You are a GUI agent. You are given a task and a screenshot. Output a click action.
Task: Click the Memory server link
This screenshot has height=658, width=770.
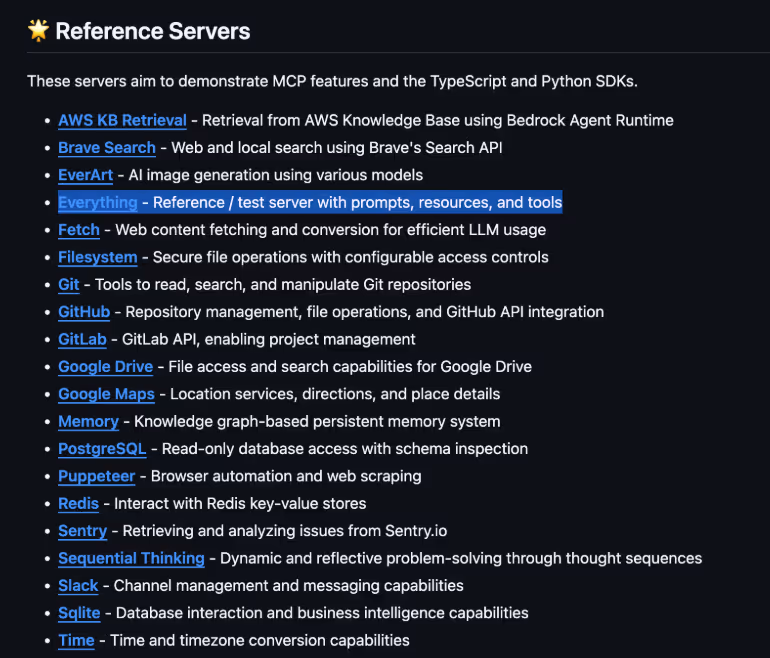click(x=88, y=422)
